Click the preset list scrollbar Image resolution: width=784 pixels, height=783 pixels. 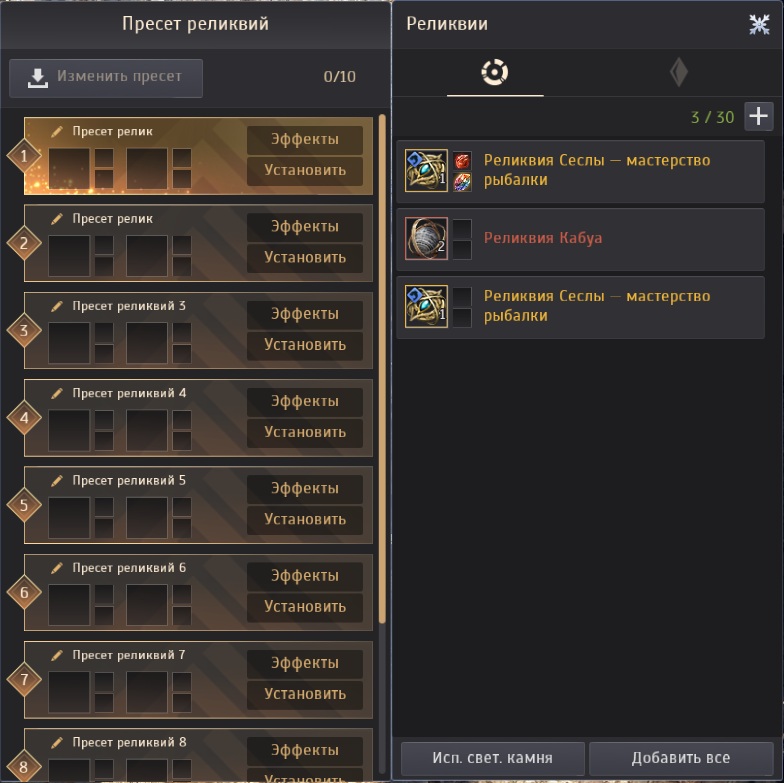[x=382, y=369]
